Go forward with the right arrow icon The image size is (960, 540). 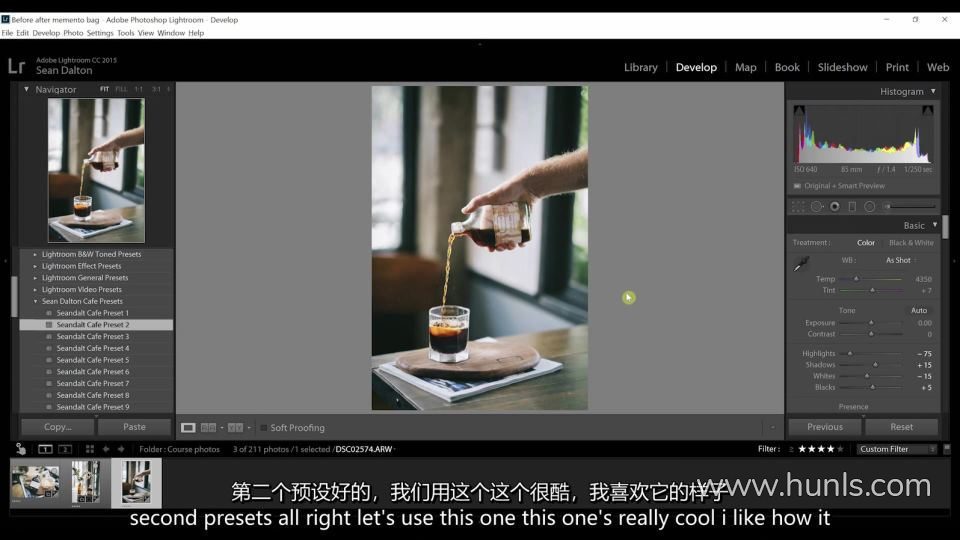point(121,449)
